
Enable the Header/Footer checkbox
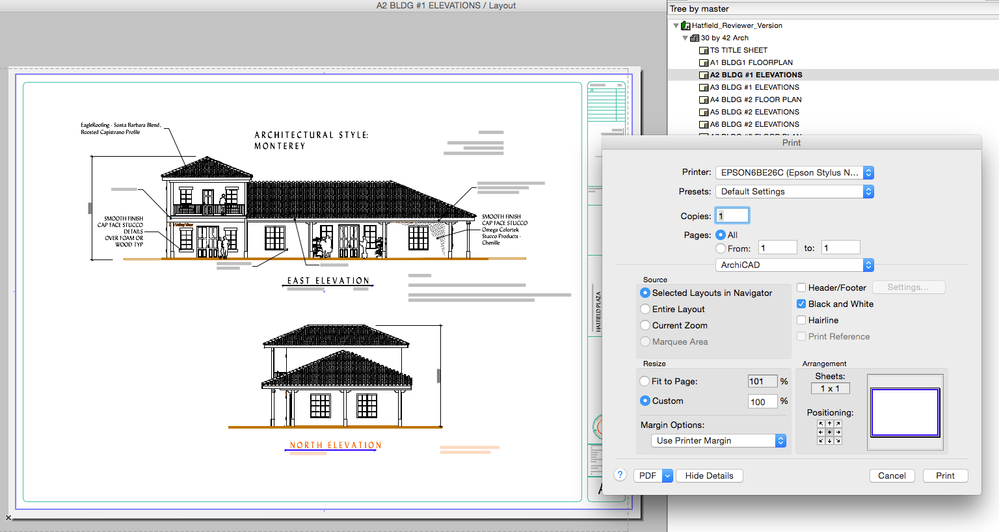coord(801,288)
